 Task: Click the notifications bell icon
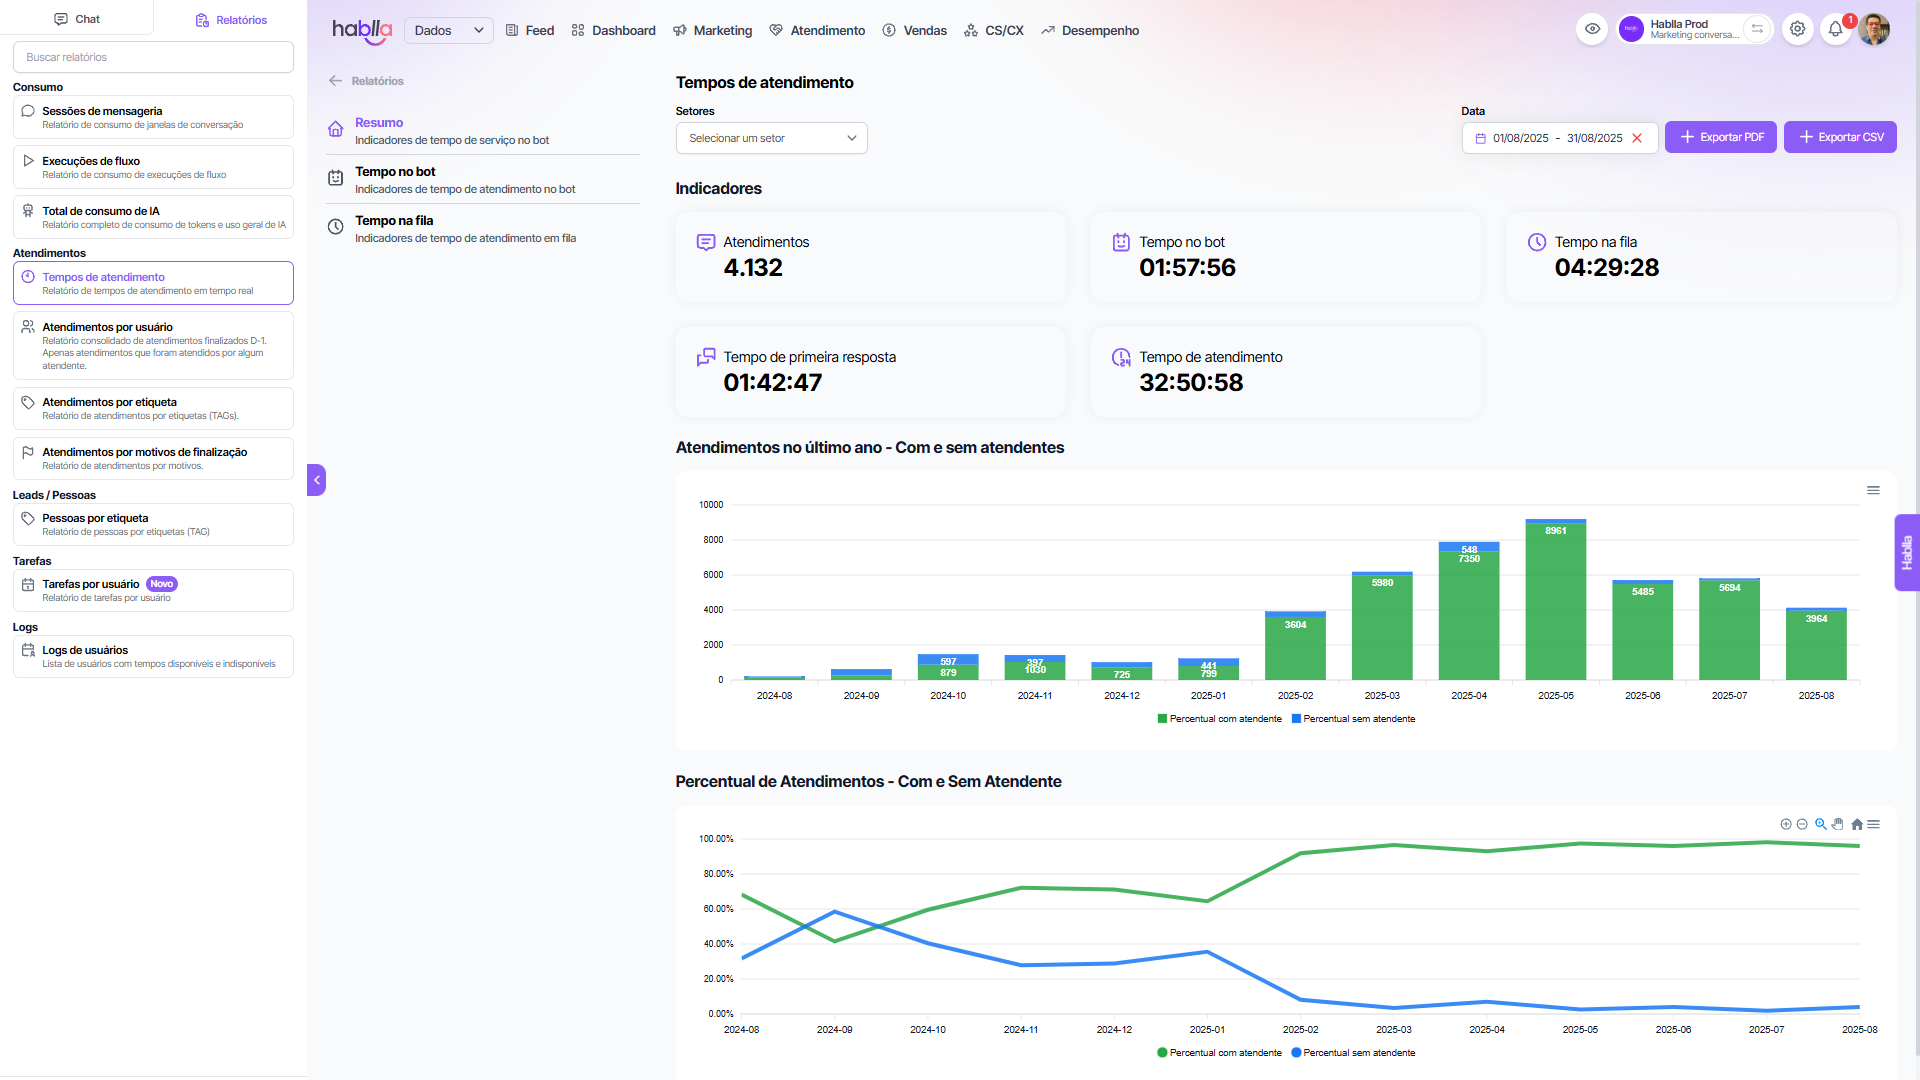click(x=1835, y=30)
